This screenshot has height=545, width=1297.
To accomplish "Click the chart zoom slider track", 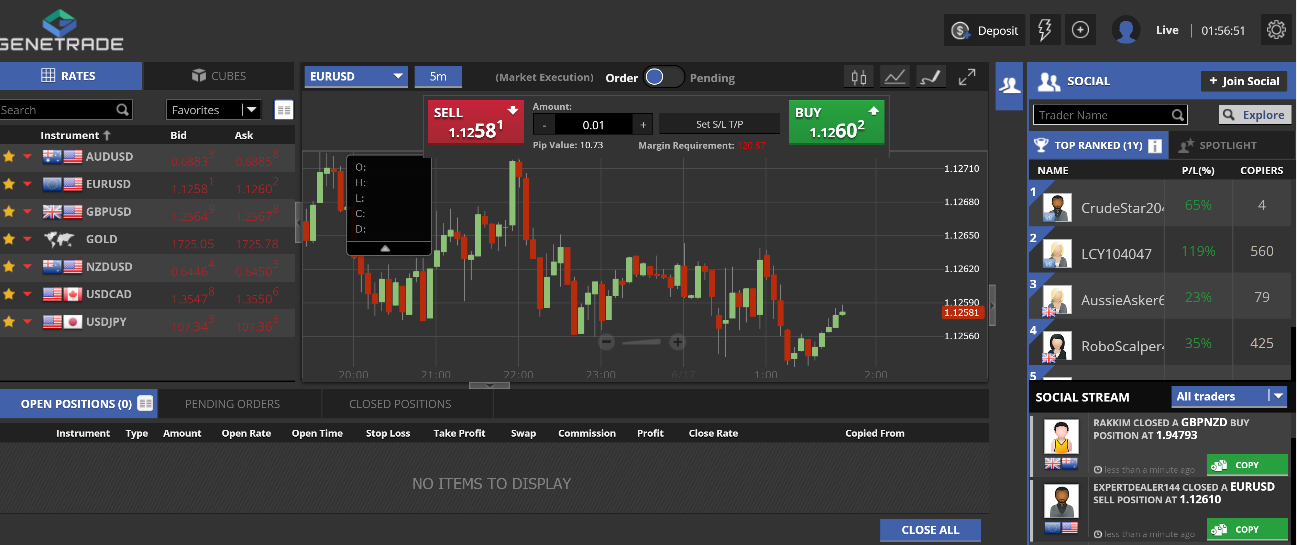I will coord(642,342).
